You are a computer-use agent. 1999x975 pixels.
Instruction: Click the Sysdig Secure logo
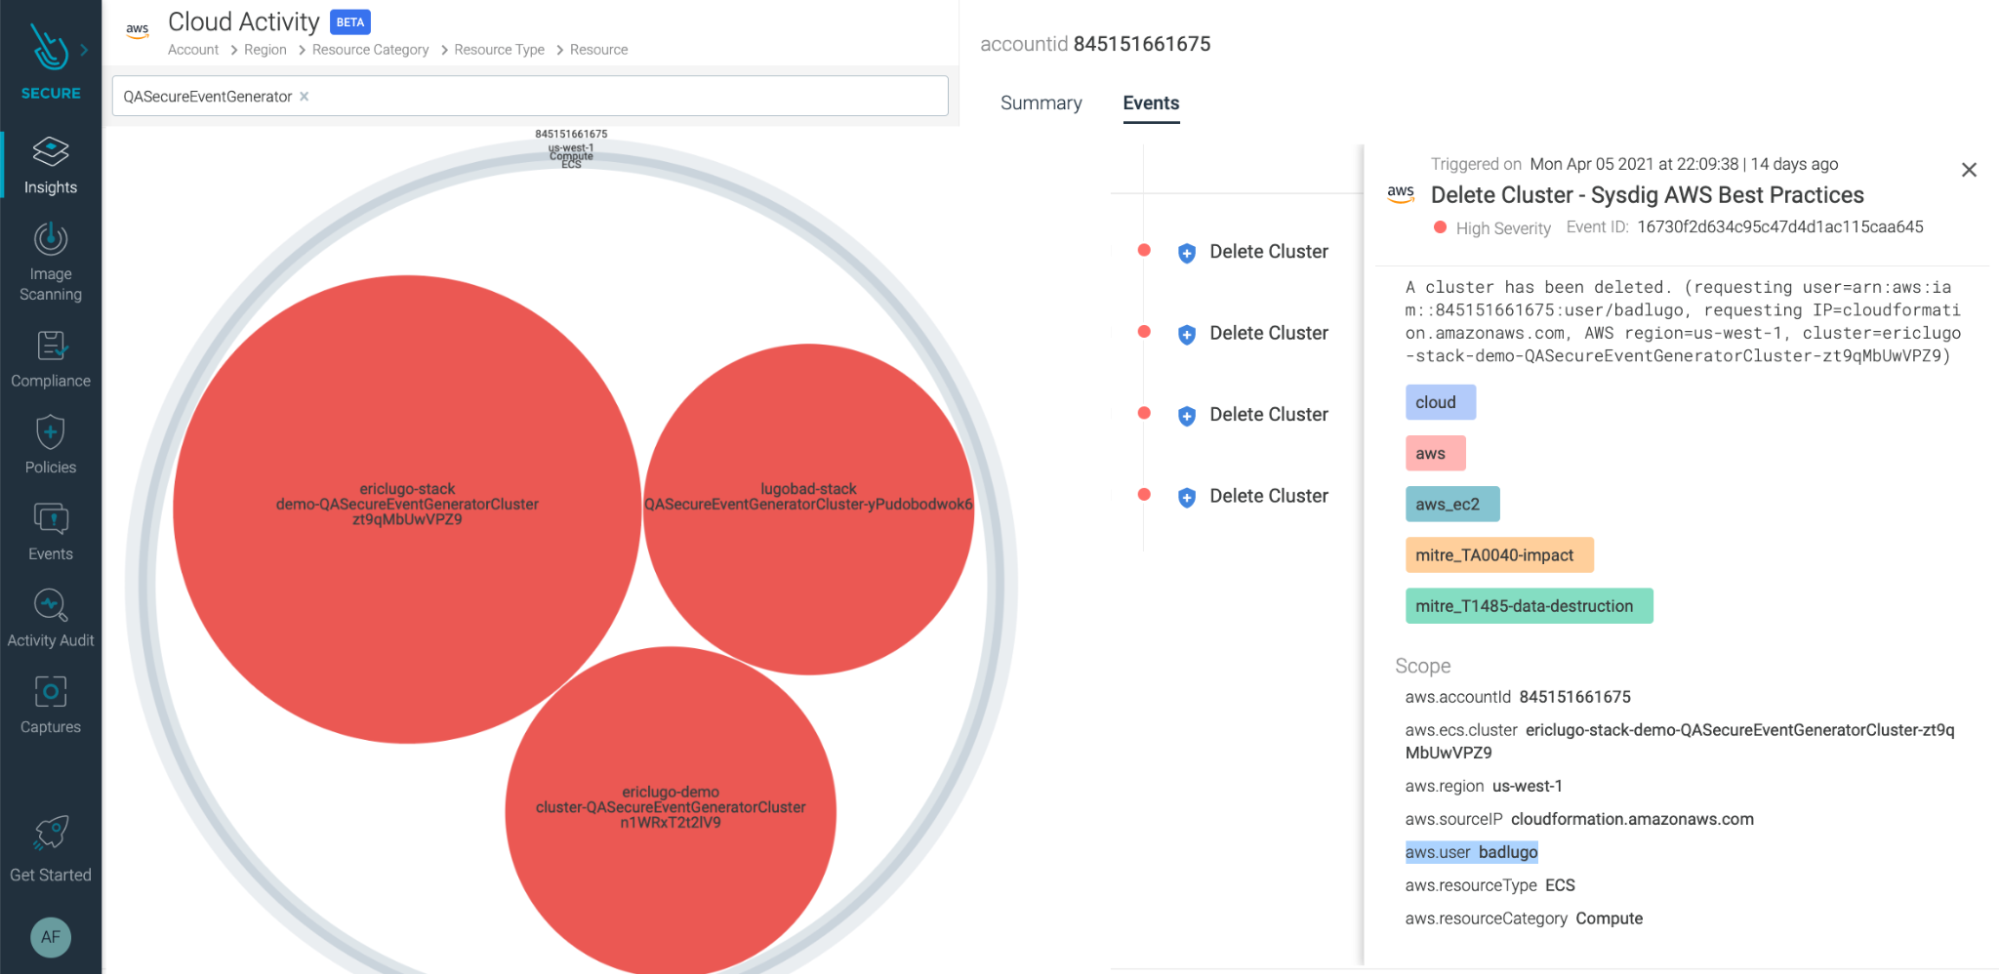(48, 47)
